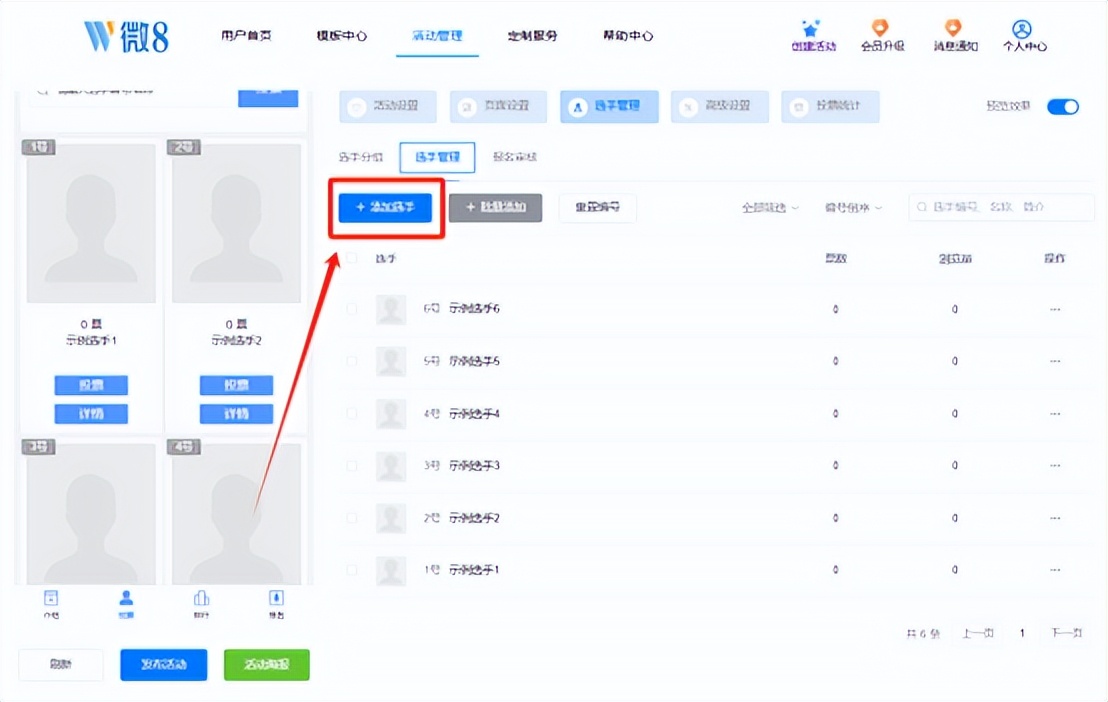
Task: Click the green 活动海报 button
Action: click(x=266, y=665)
